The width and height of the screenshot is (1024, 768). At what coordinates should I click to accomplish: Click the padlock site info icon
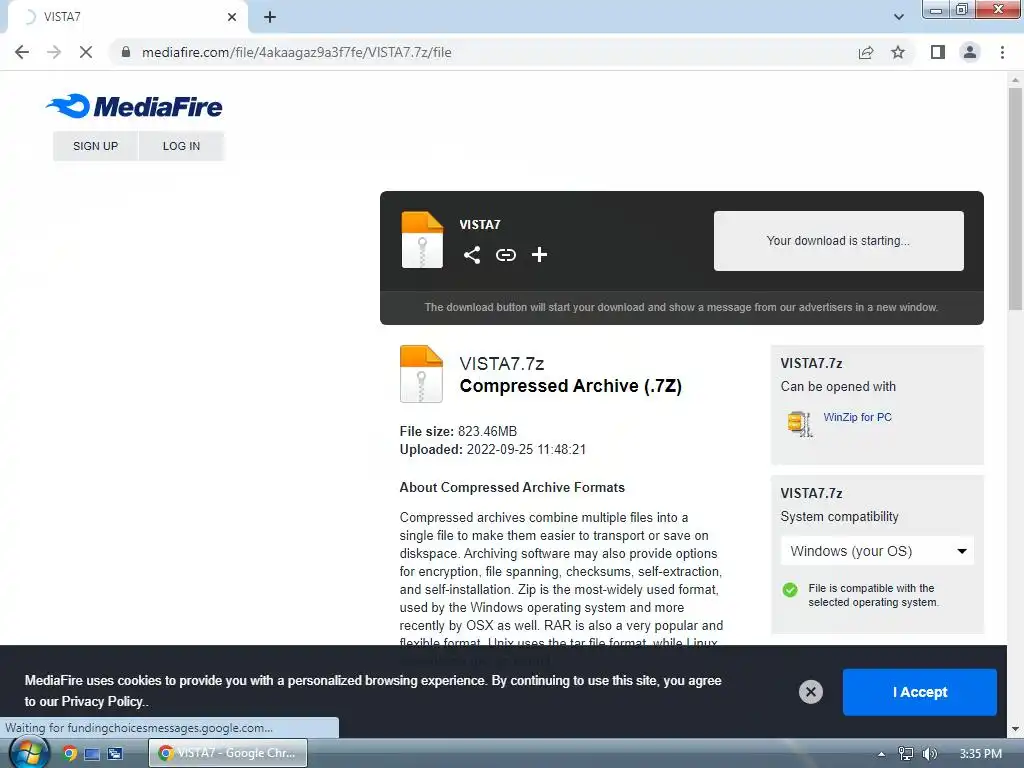(126, 52)
